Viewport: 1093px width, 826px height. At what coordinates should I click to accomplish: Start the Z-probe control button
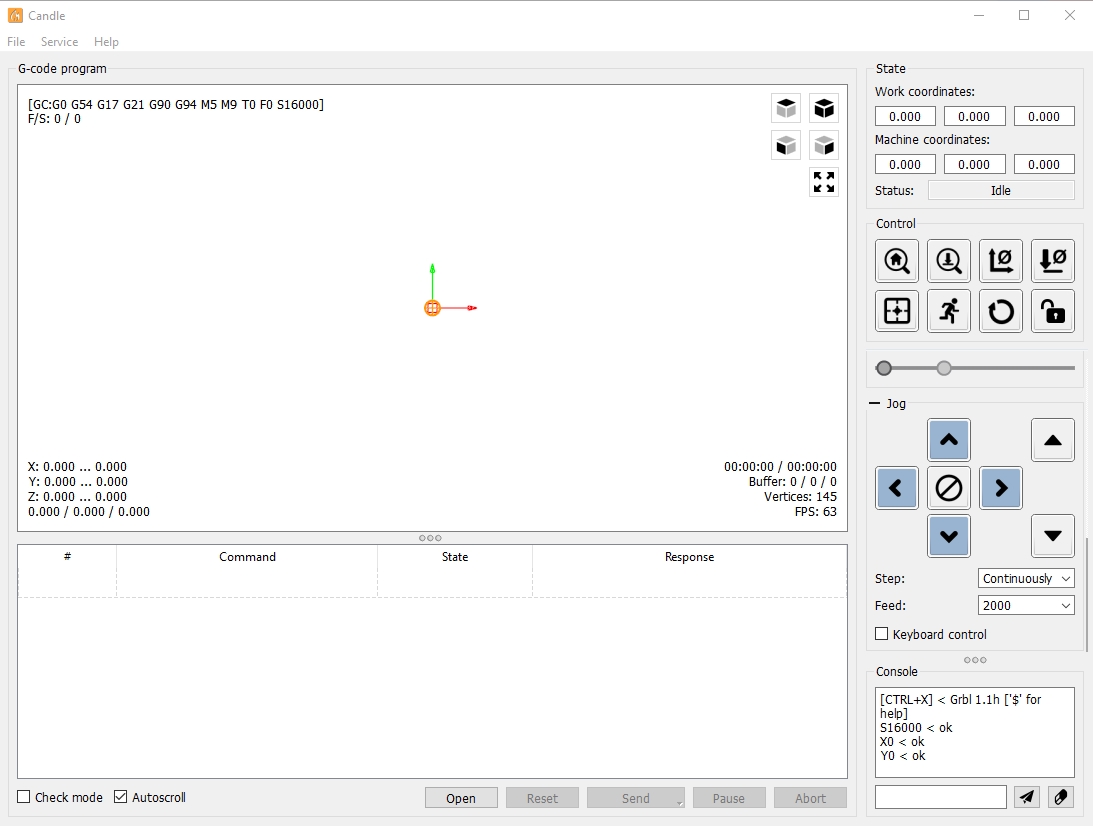[x=949, y=261]
